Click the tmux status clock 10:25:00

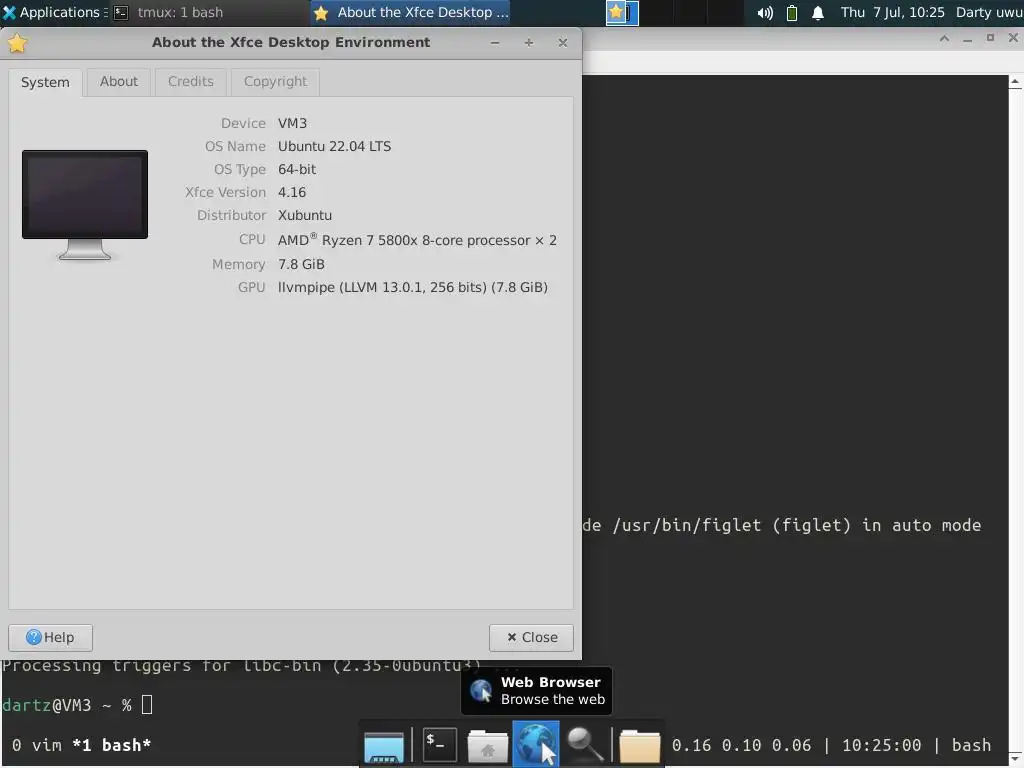pos(882,745)
